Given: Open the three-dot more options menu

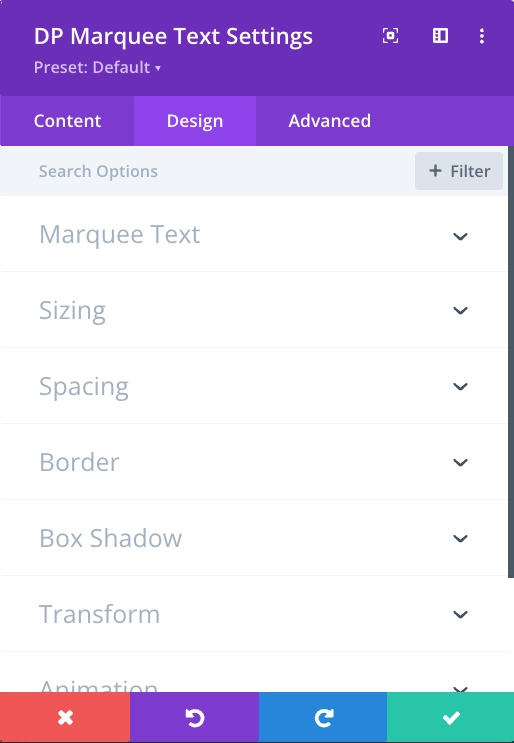Looking at the screenshot, I should pos(481,36).
